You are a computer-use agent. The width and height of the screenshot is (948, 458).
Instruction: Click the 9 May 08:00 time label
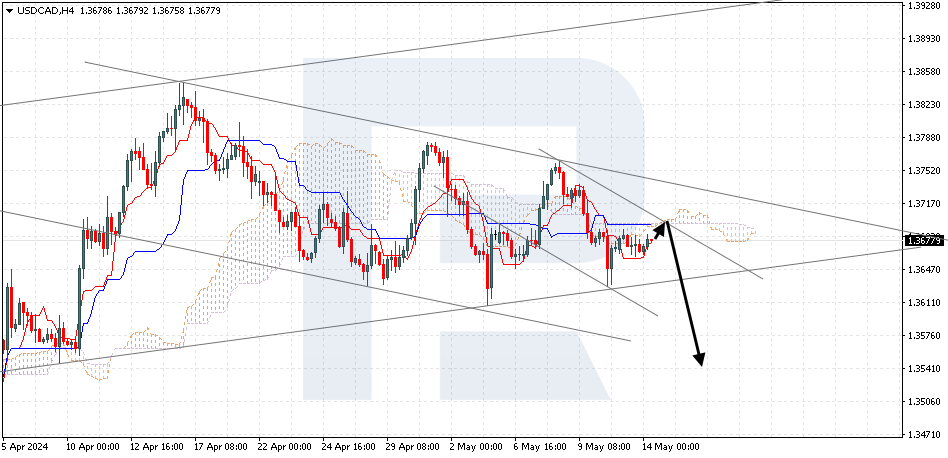point(605,448)
